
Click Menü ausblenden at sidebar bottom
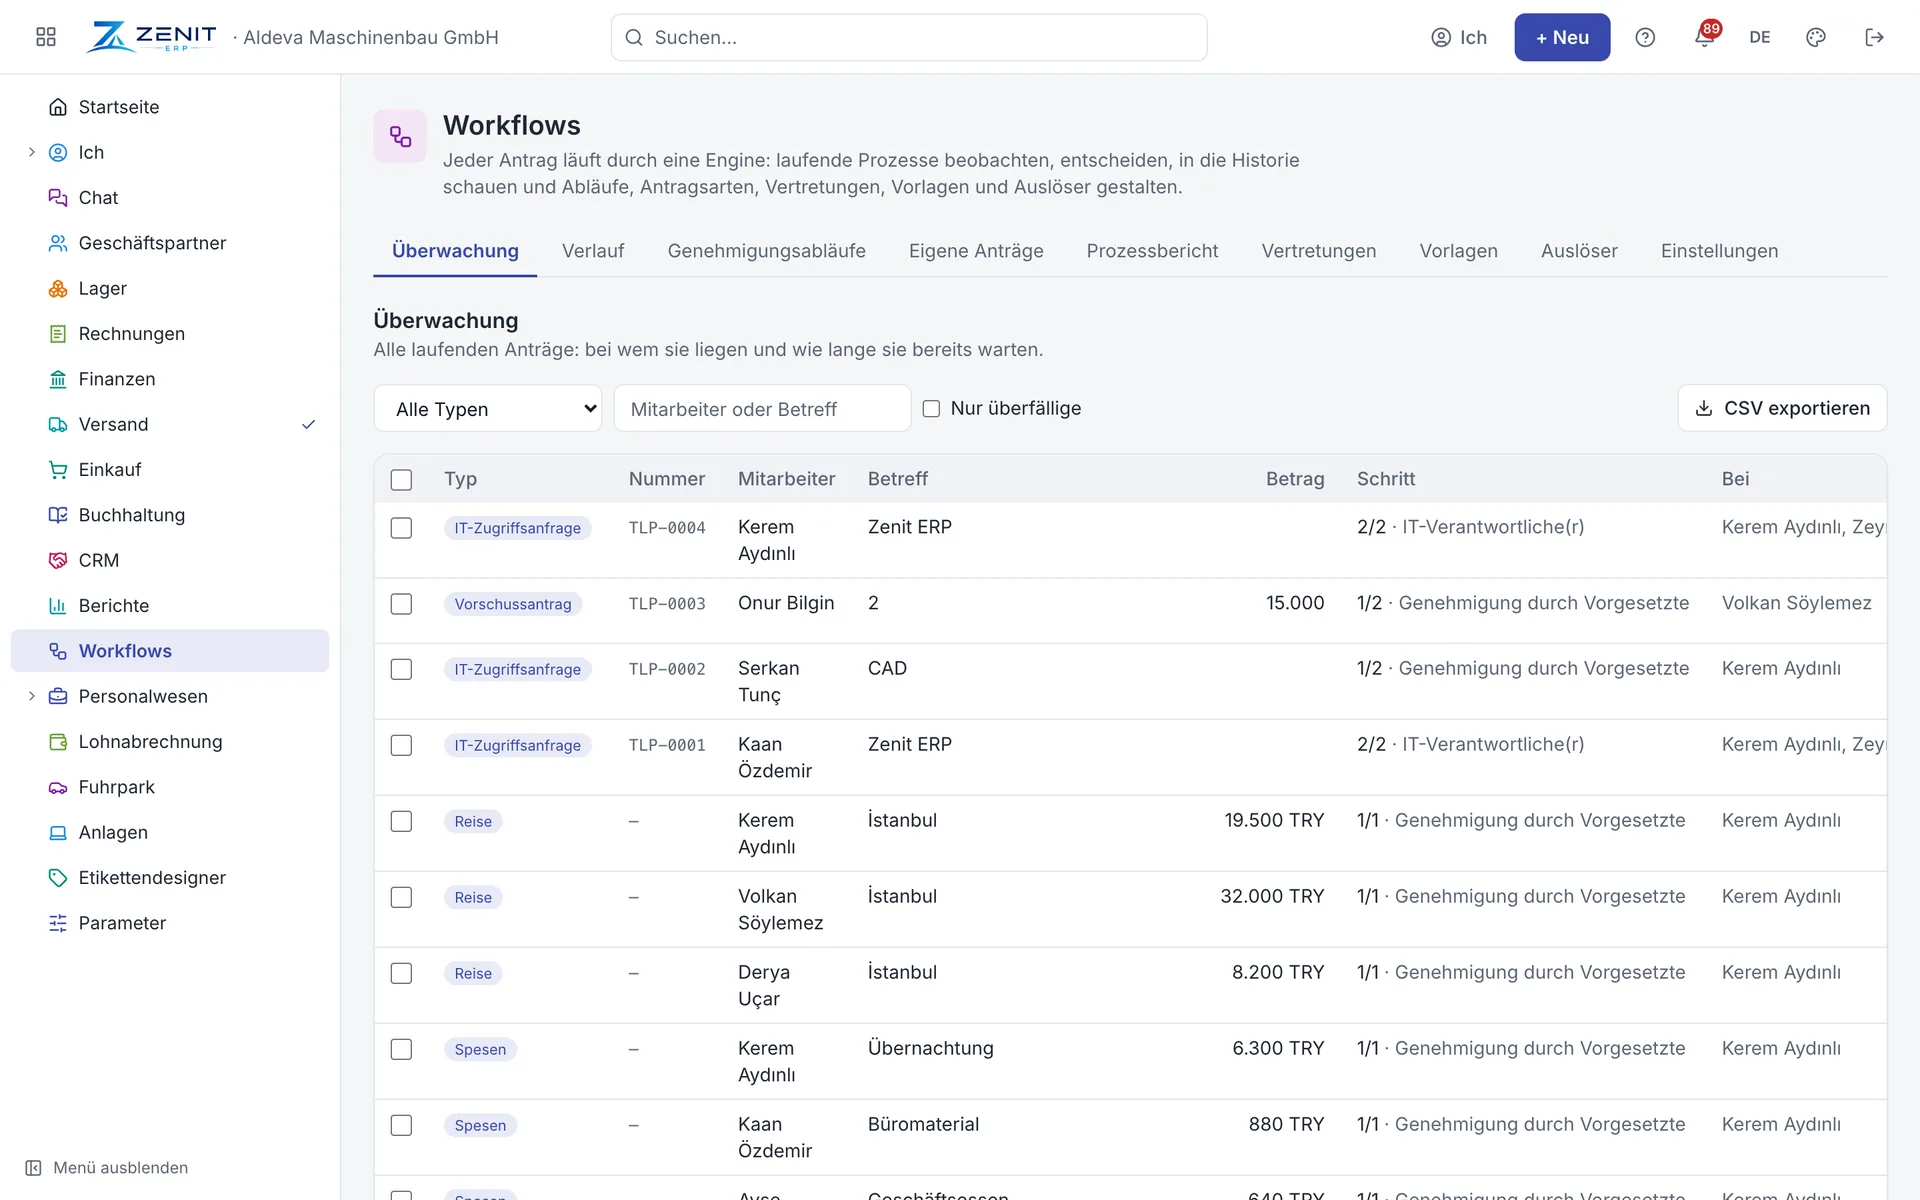pos(106,1168)
